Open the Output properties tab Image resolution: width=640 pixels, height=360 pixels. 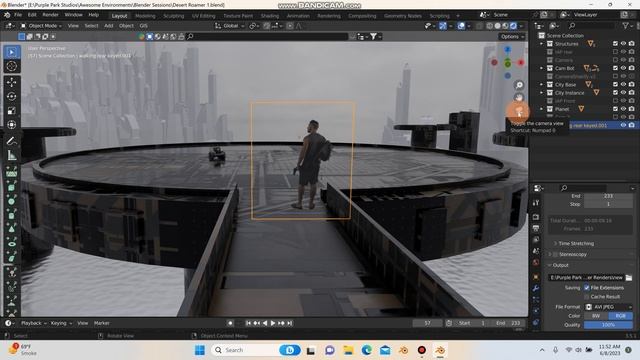tap(536, 228)
